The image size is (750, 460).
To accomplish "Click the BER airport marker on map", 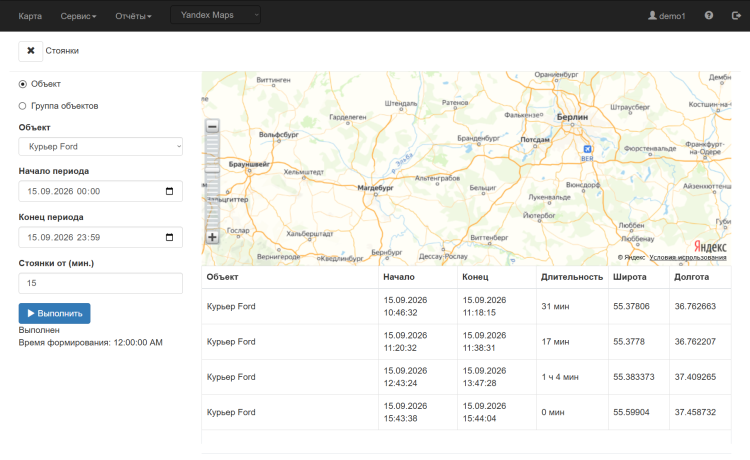I will [x=587, y=149].
